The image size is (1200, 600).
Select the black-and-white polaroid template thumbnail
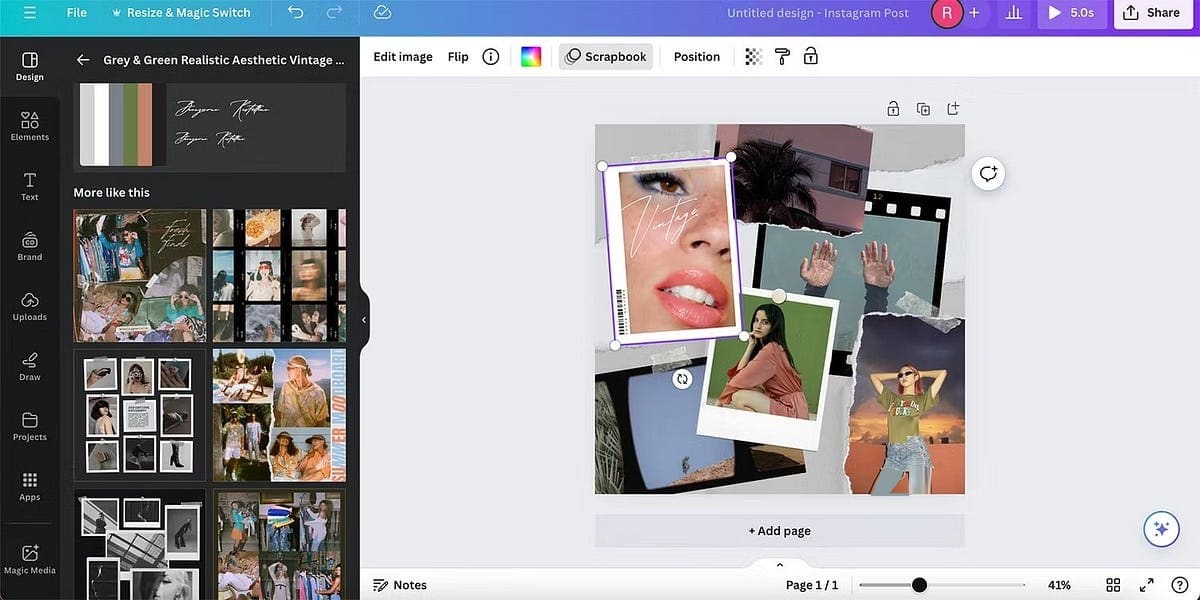coord(140,544)
